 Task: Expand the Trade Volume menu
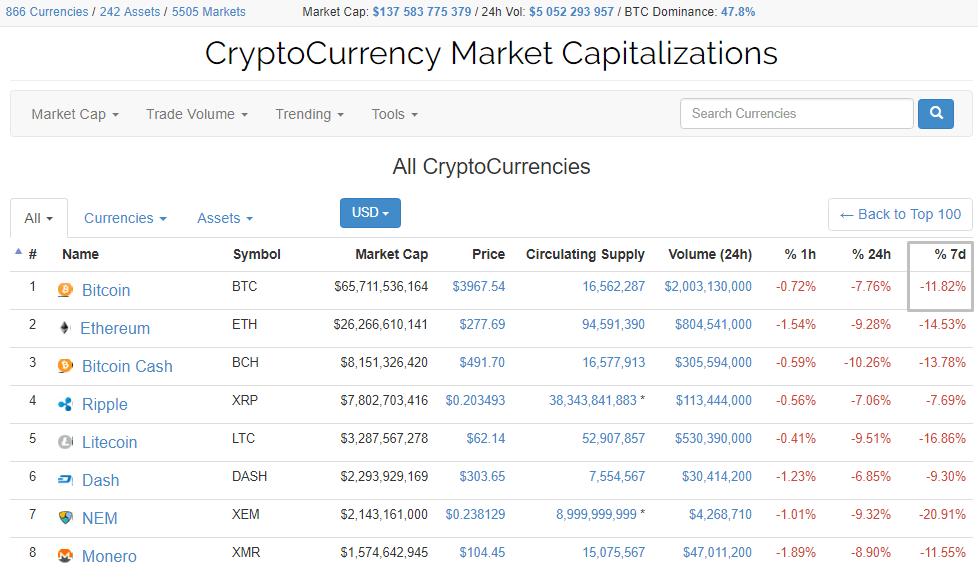tap(196, 114)
